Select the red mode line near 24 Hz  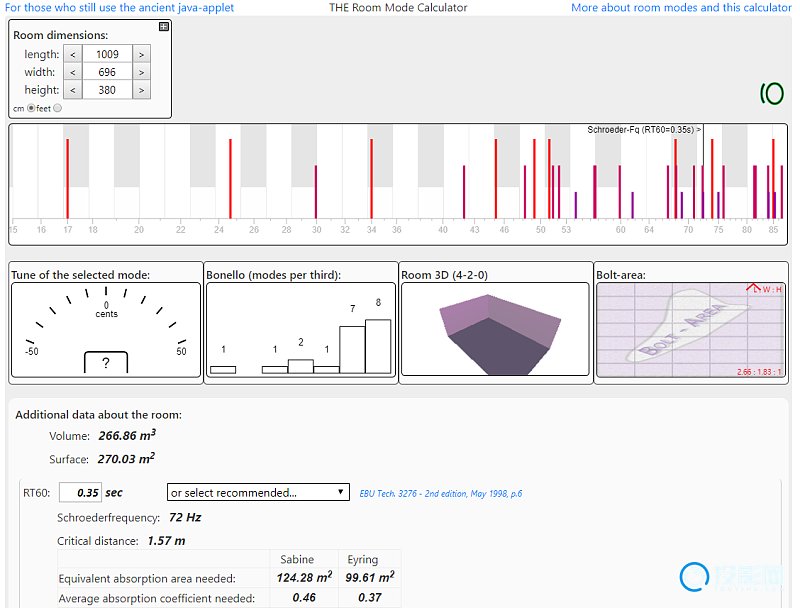tap(231, 179)
